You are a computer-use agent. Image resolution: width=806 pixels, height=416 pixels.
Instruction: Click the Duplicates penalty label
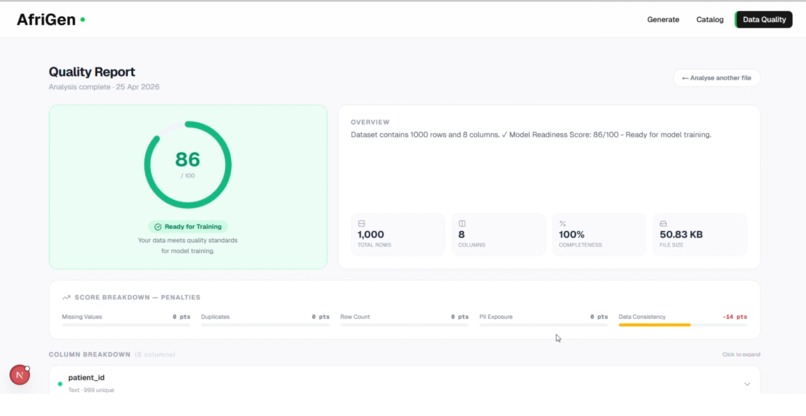[x=215, y=317]
